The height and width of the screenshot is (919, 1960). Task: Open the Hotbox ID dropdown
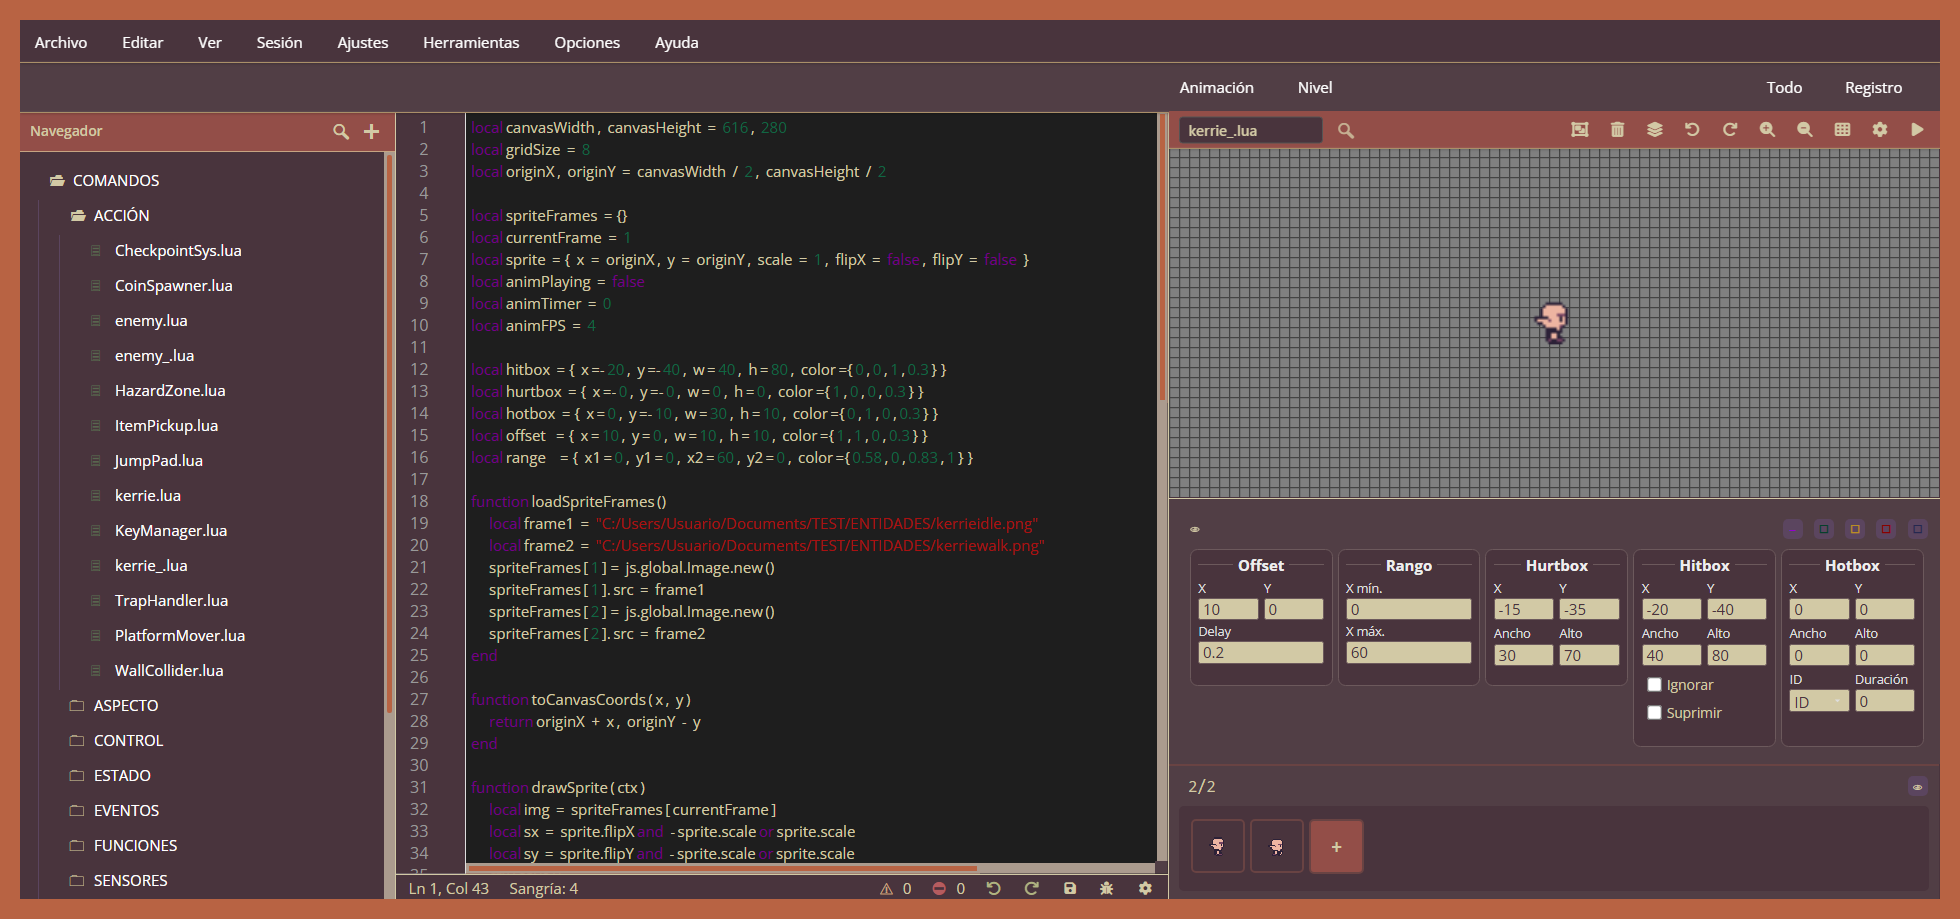point(1818,702)
